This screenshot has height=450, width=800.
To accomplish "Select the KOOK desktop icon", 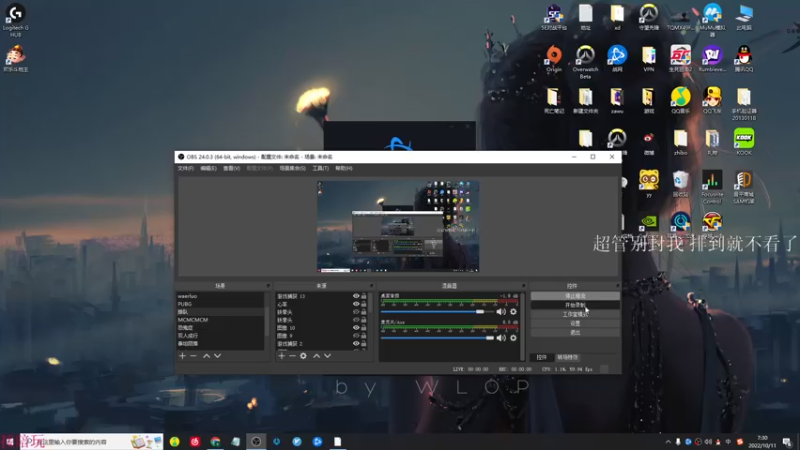I will [744, 142].
